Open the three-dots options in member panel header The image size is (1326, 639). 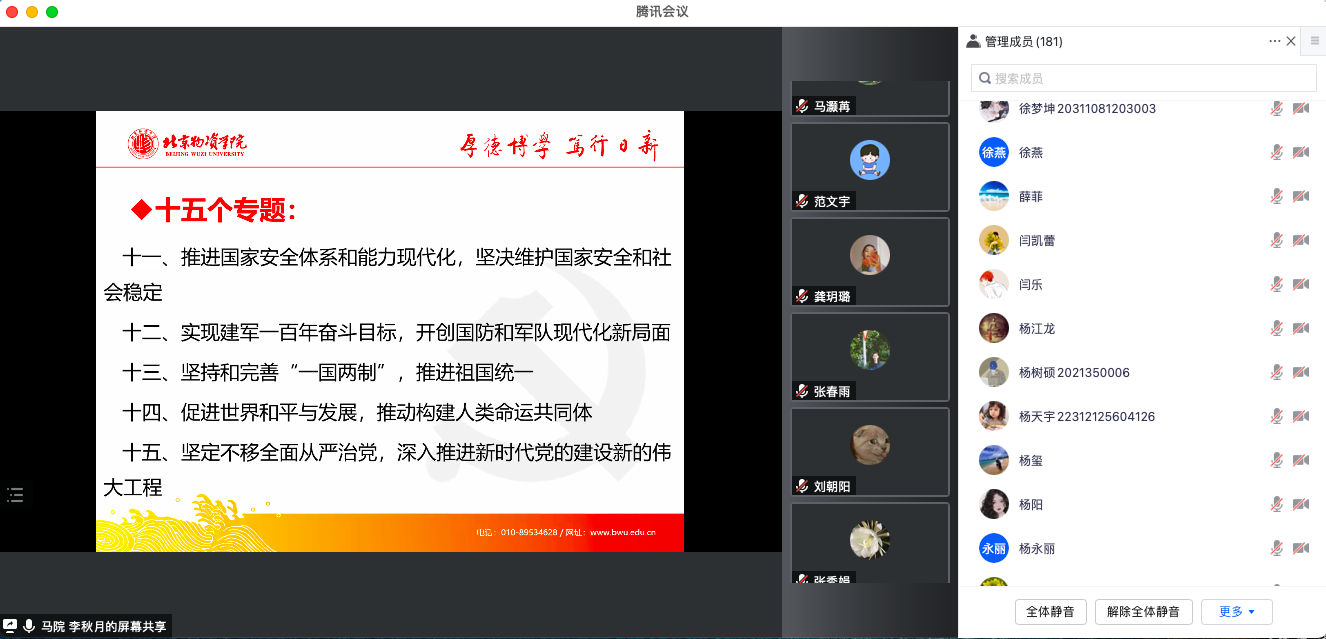pos(1274,41)
